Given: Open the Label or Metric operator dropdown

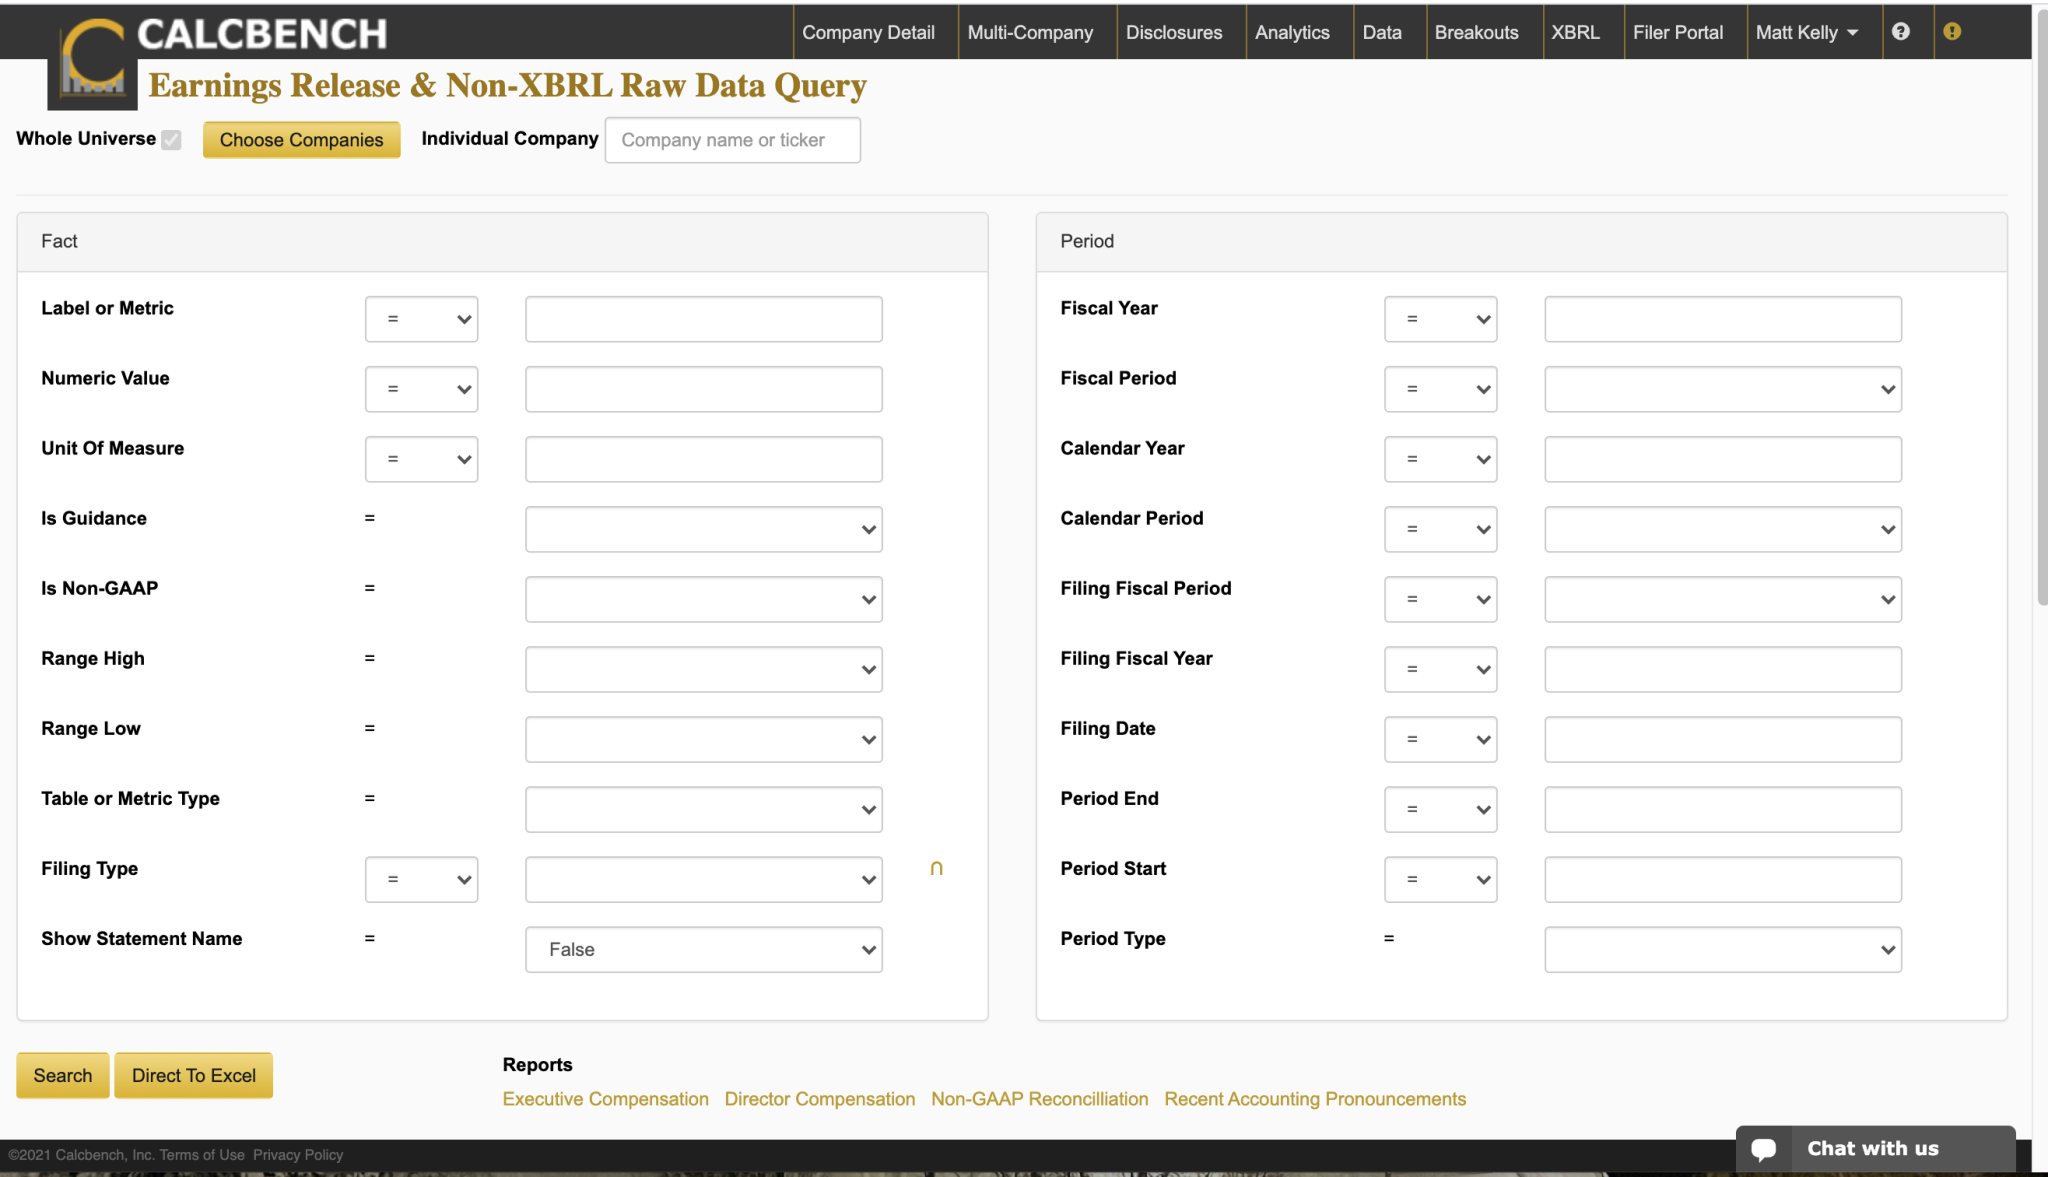Looking at the screenshot, I should [421, 319].
